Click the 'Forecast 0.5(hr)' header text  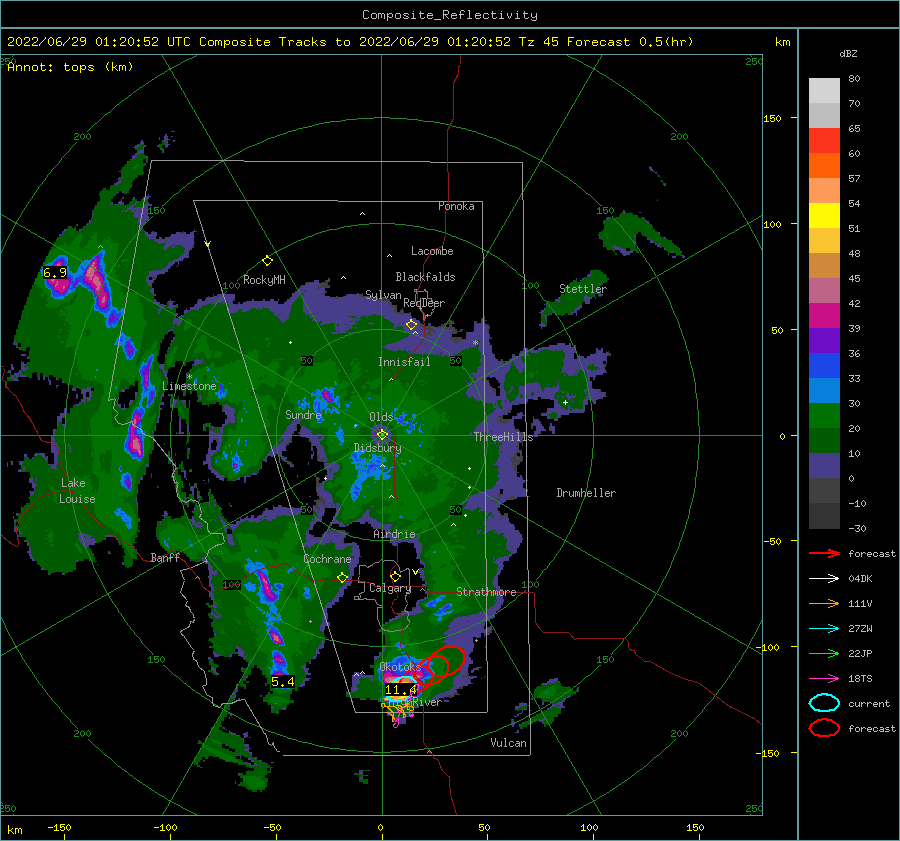630,42
